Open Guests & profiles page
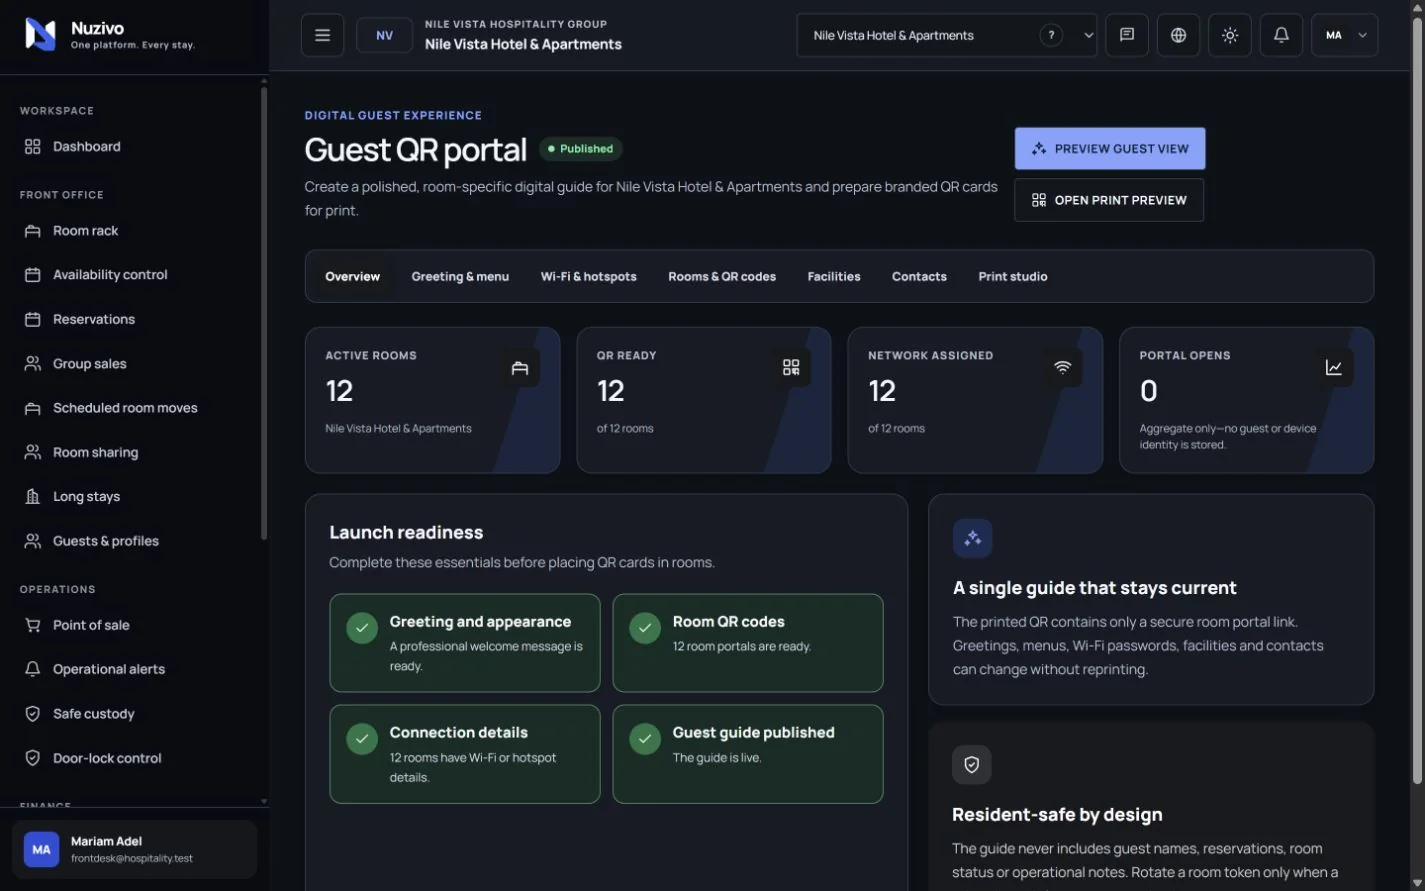The height and width of the screenshot is (891, 1425). (x=134, y=540)
